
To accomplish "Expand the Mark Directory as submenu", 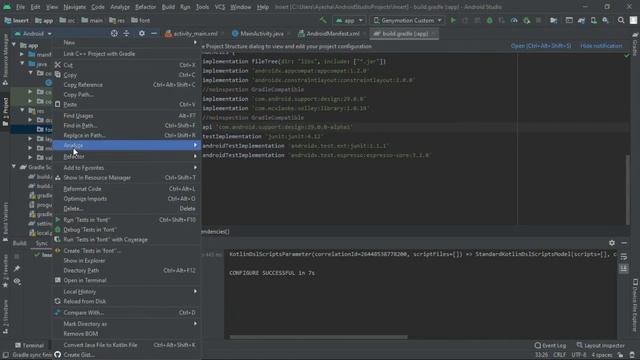I will point(127,324).
